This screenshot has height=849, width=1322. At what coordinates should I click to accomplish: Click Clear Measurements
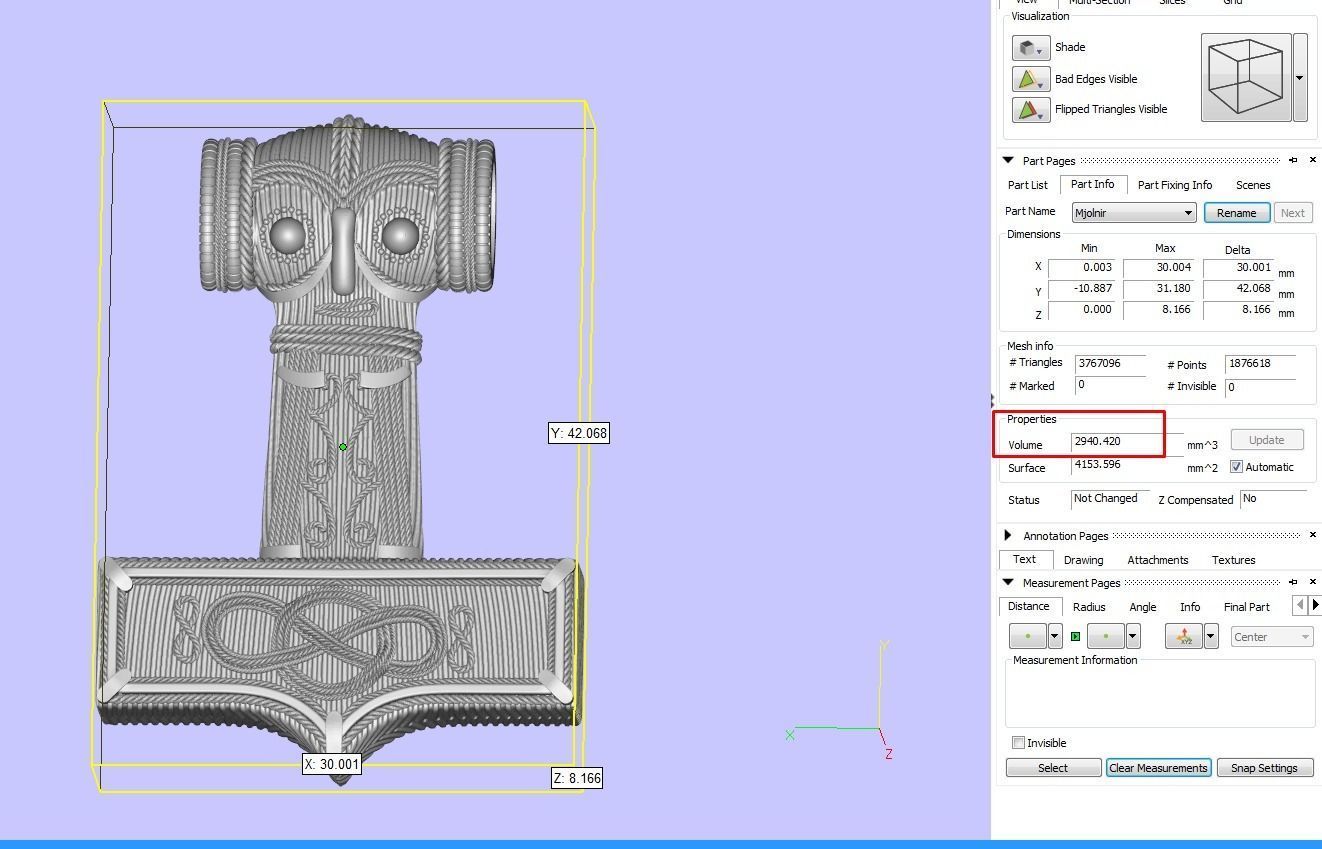pyautogui.click(x=1159, y=768)
